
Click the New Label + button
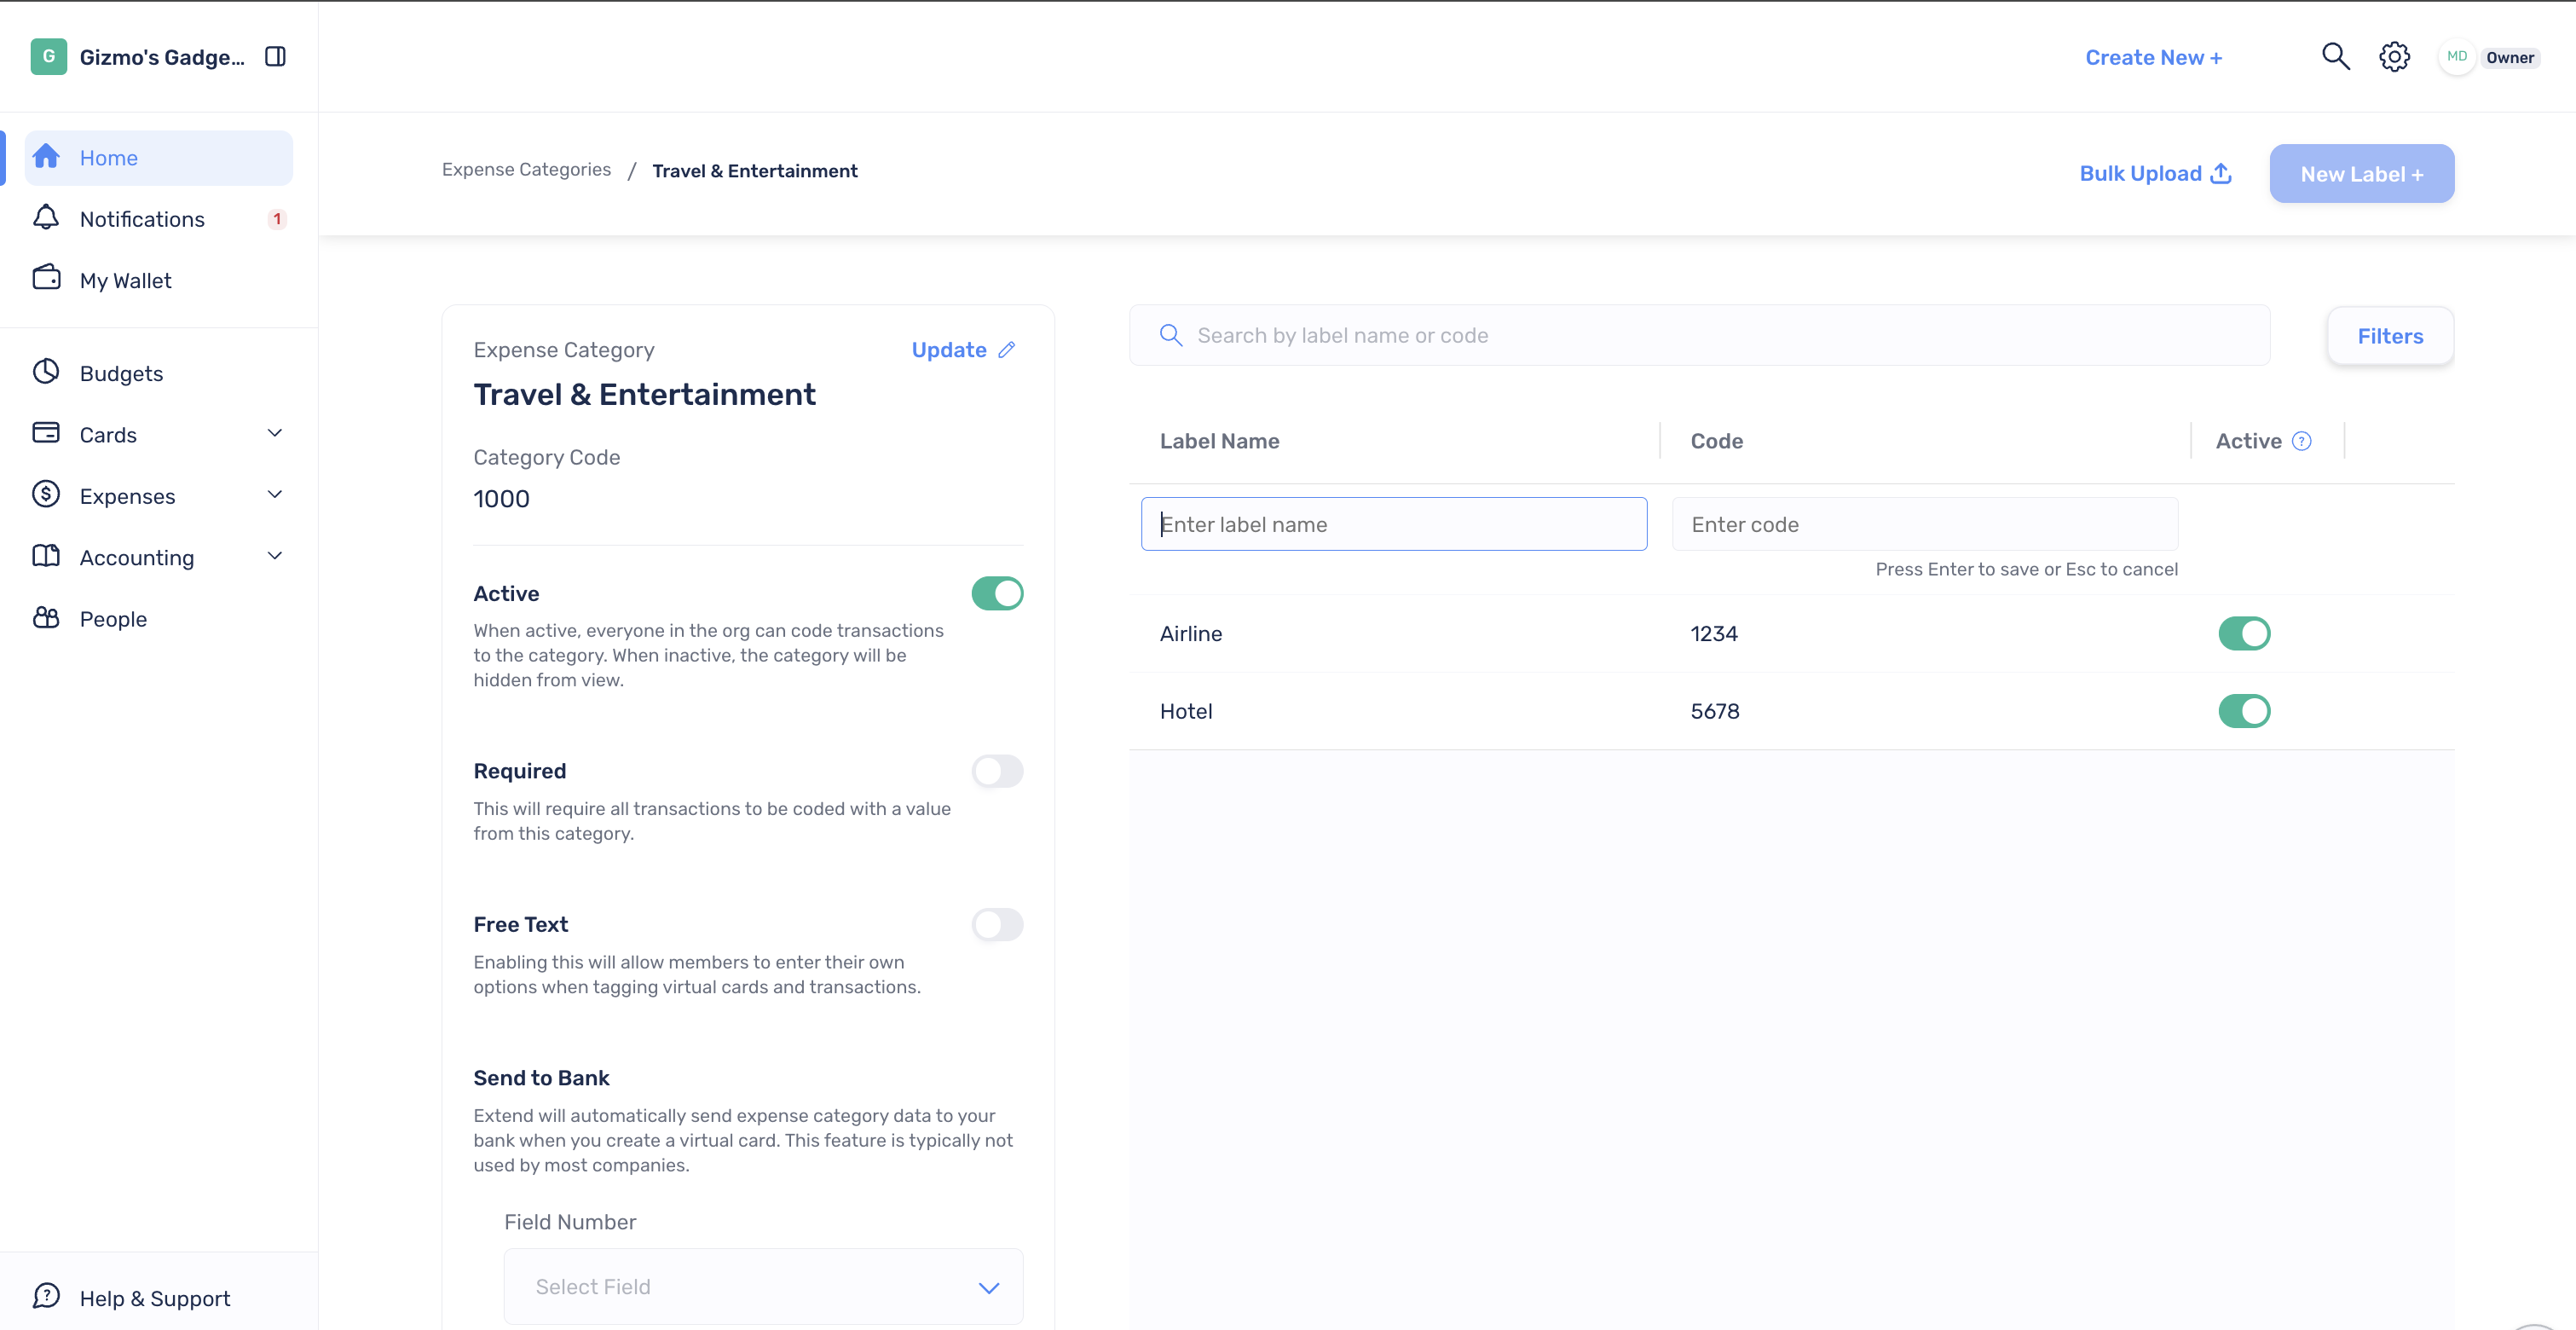[x=2361, y=174]
